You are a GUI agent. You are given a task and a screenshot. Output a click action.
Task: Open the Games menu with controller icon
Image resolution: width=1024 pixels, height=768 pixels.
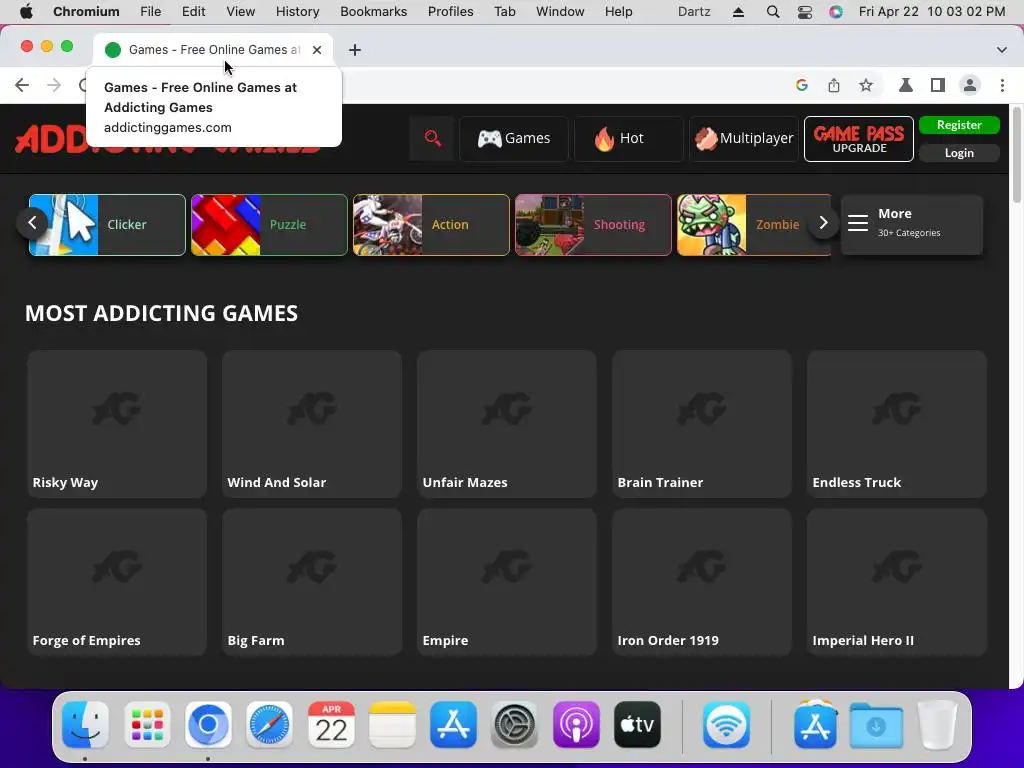pos(514,138)
